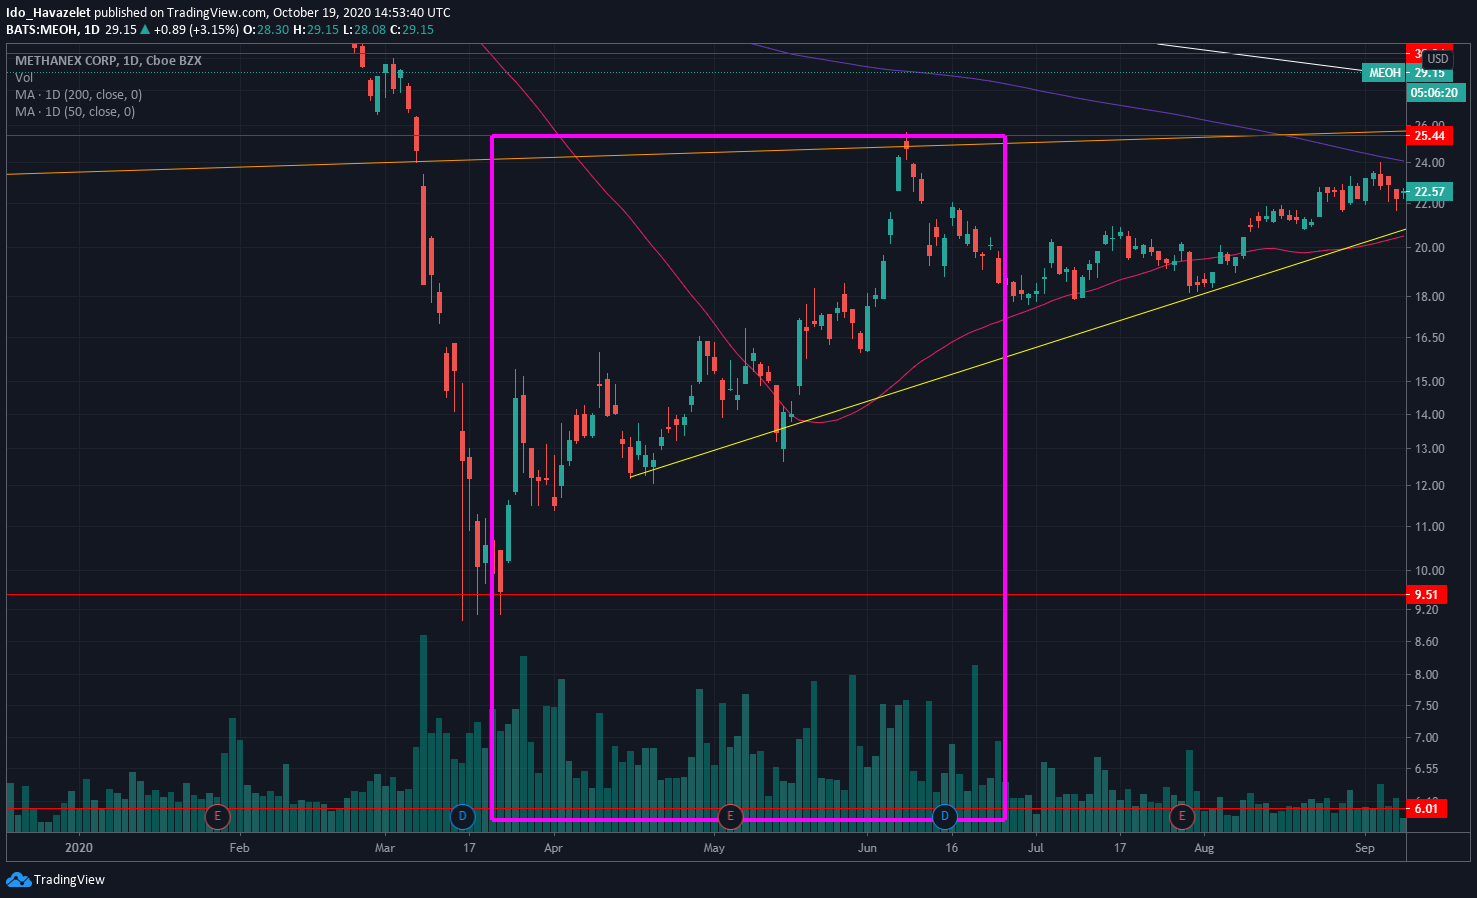
Task: Click the Aug label on the time axis
Action: tap(1204, 848)
